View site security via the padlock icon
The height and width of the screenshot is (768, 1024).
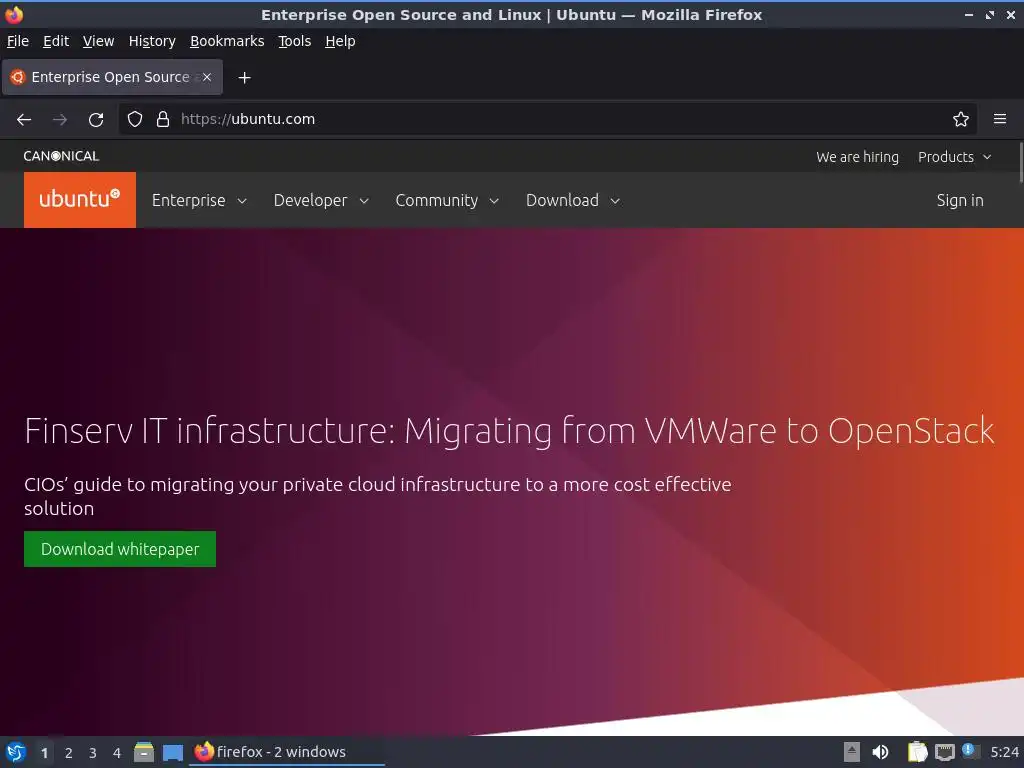163,119
